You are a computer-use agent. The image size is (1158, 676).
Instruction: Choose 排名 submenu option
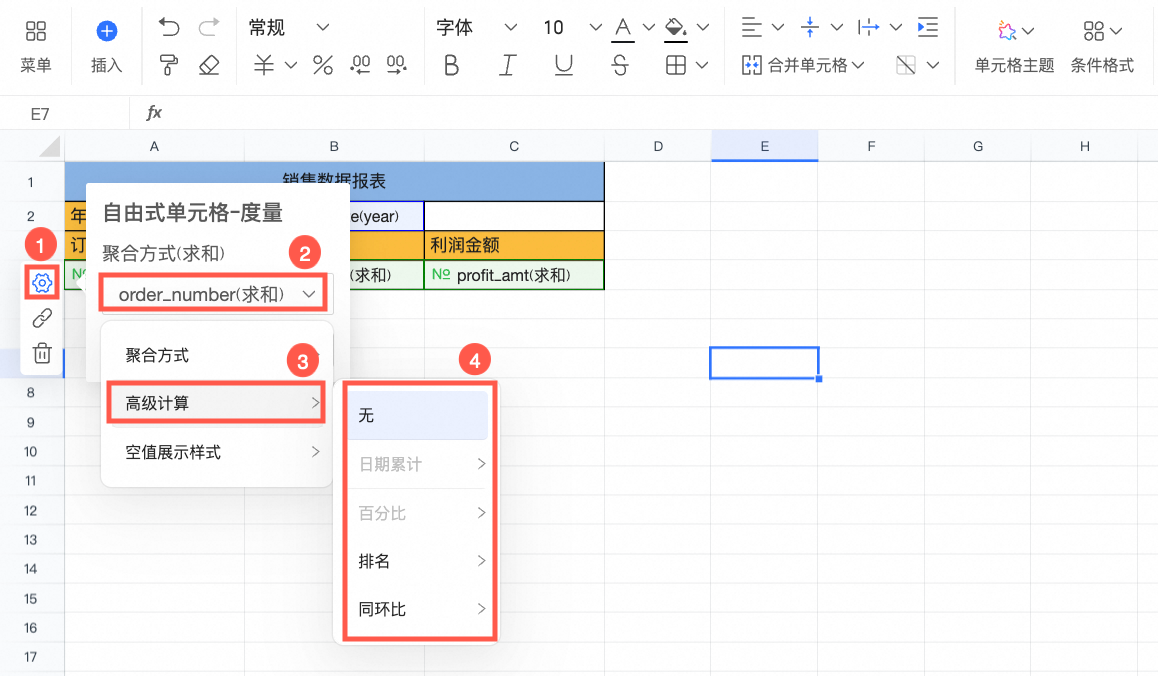click(418, 561)
